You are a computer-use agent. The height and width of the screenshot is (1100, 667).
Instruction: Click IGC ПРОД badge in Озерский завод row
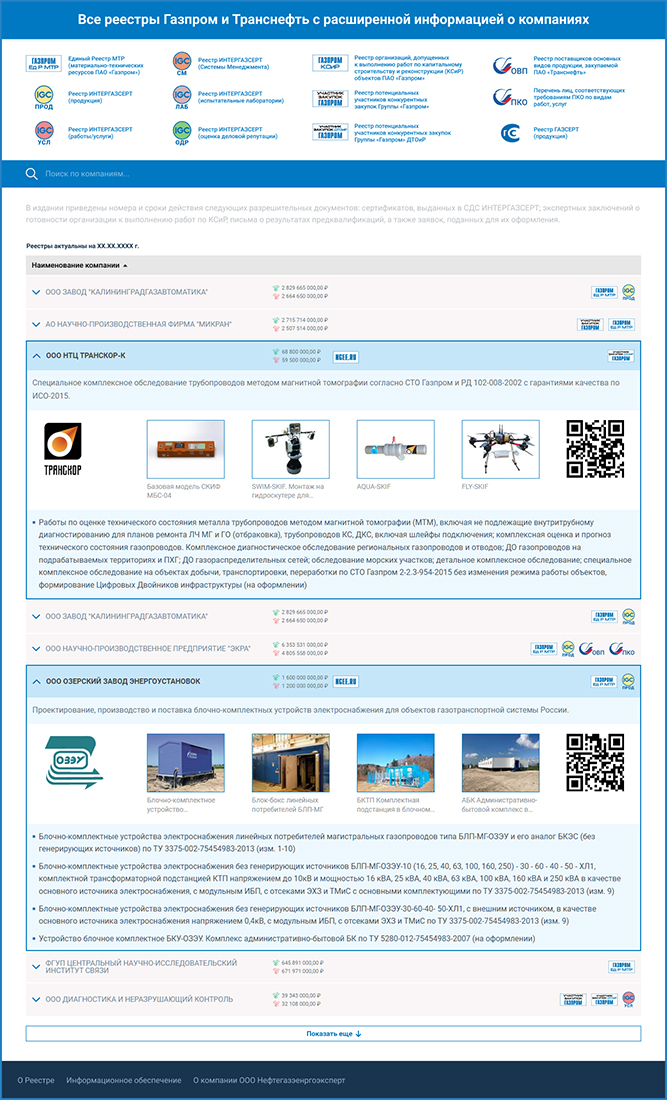pos(628,680)
